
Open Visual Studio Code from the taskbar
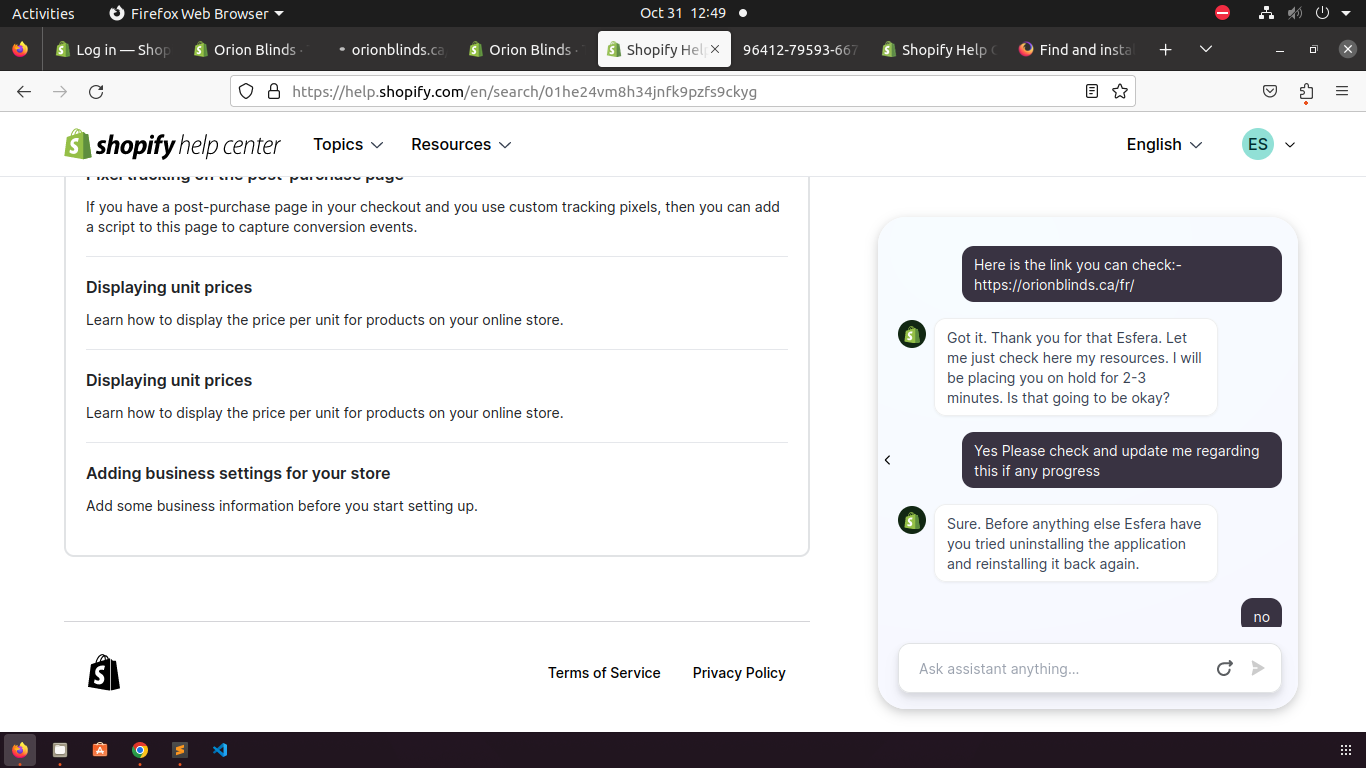pyautogui.click(x=220, y=750)
